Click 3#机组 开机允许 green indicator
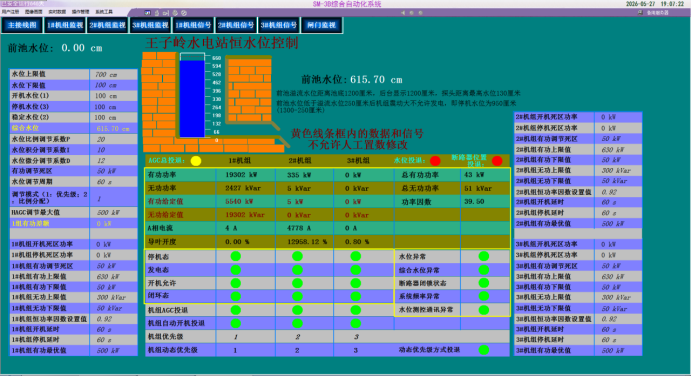 pyautogui.click(x=356, y=283)
